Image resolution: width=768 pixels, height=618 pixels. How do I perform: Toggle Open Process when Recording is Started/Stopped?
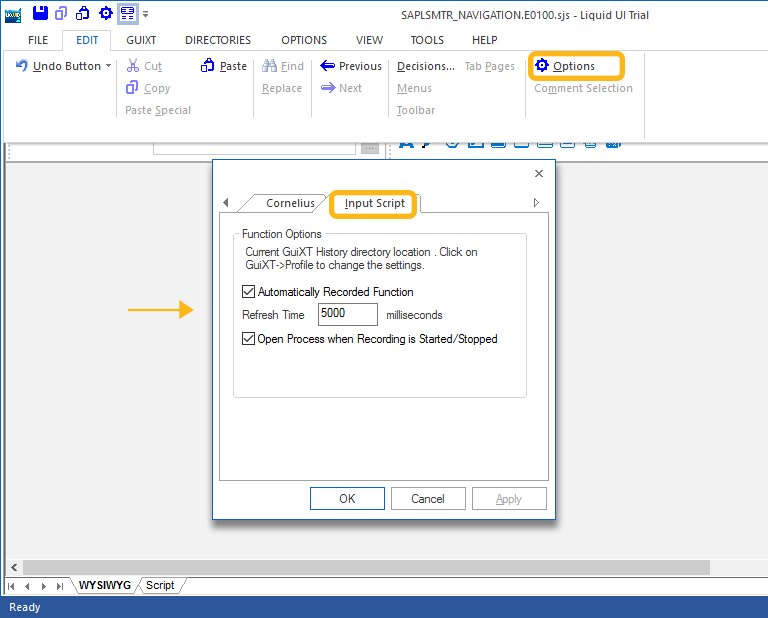(x=249, y=339)
